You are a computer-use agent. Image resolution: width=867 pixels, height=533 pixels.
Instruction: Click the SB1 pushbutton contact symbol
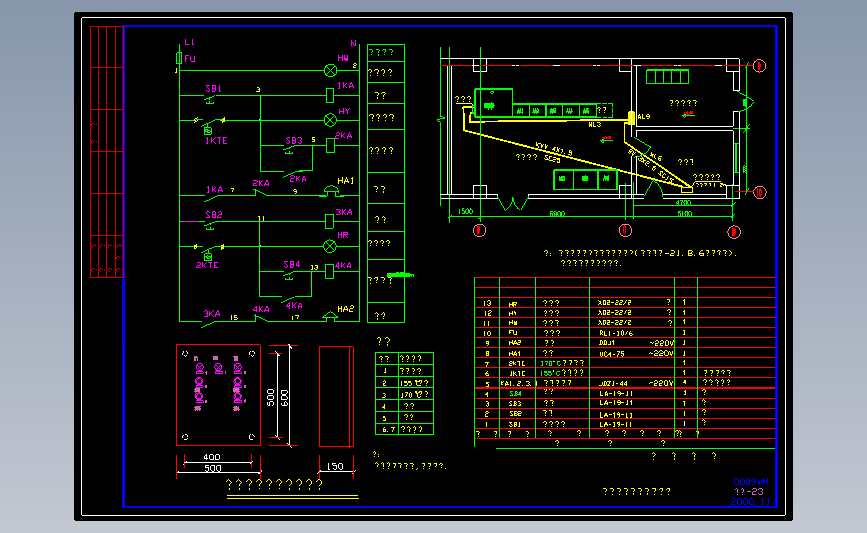click(211, 98)
